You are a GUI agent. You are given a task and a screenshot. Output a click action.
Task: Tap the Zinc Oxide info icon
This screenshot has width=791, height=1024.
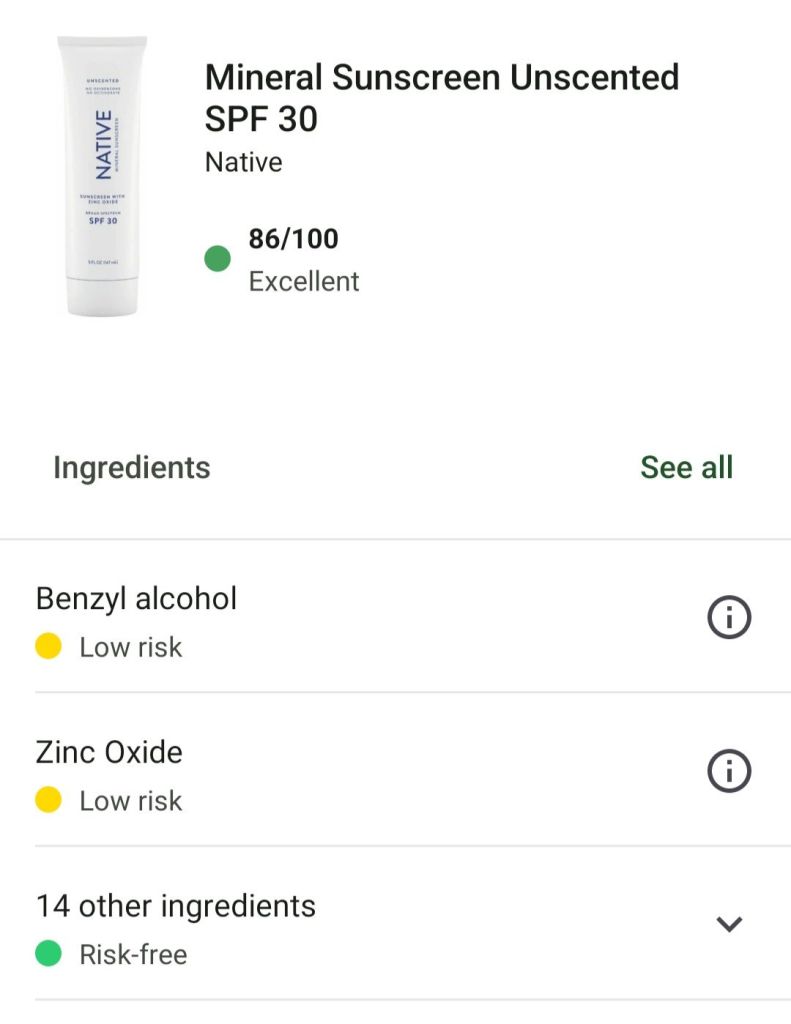(729, 772)
